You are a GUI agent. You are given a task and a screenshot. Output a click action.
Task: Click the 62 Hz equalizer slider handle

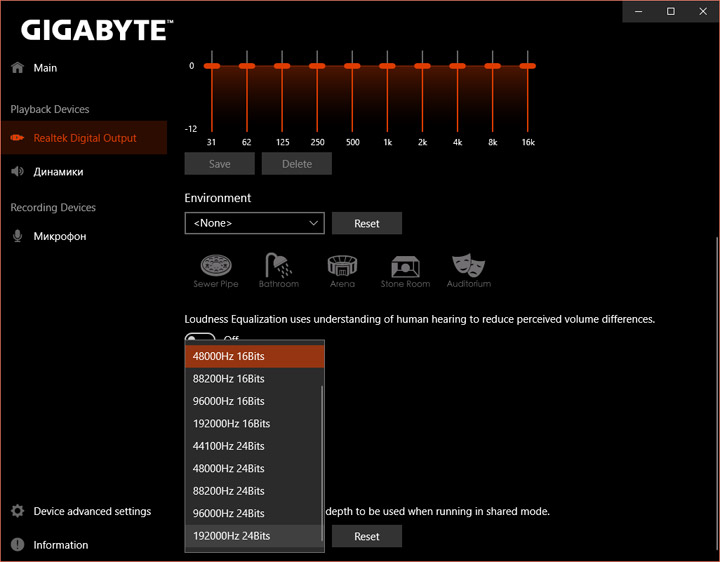pyautogui.click(x=247, y=66)
